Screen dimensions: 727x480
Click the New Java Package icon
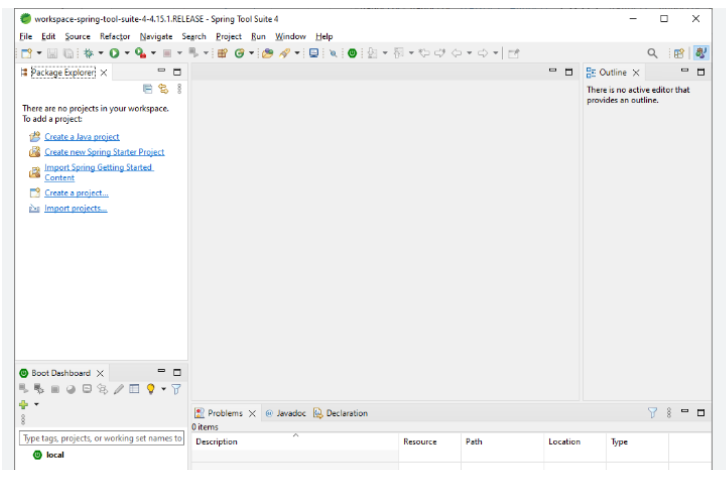point(223,53)
